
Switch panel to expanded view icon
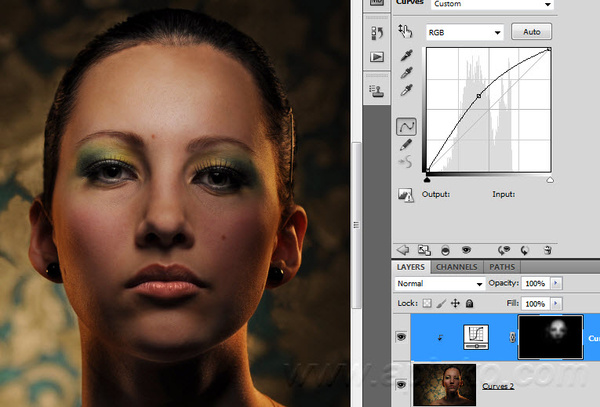[x=424, y=250]
